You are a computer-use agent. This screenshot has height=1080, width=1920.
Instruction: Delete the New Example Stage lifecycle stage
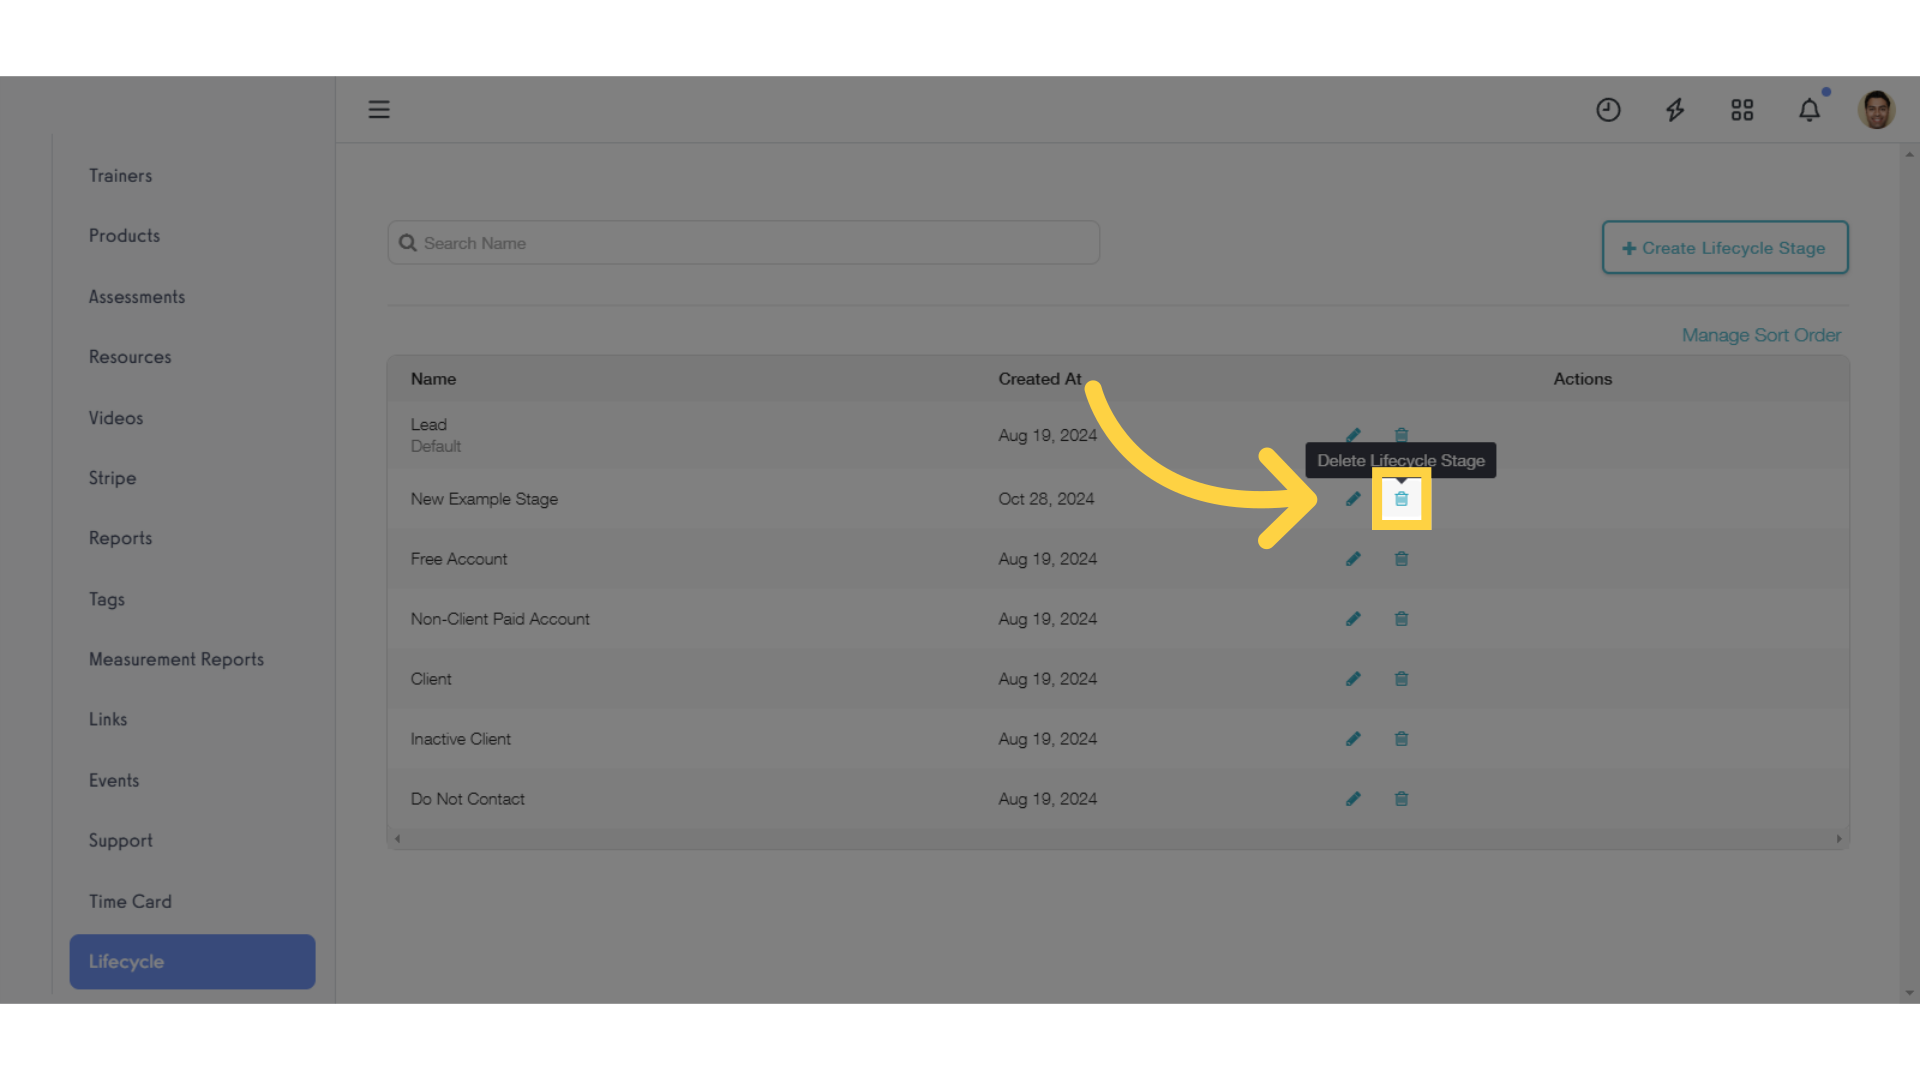tap(1401, 498)
